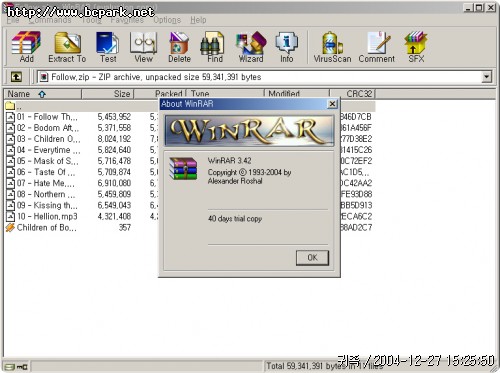Image resolution: width=500 pixels, height=373 pixels.
Task: Select file name '01 - Follow Th...'
Action: (x=47, y=117)
